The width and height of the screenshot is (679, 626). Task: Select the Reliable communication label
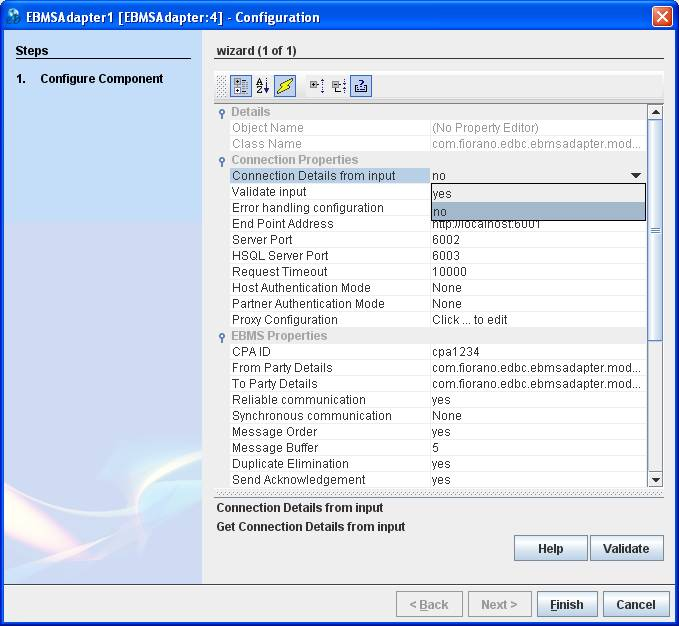coord(299,400)
